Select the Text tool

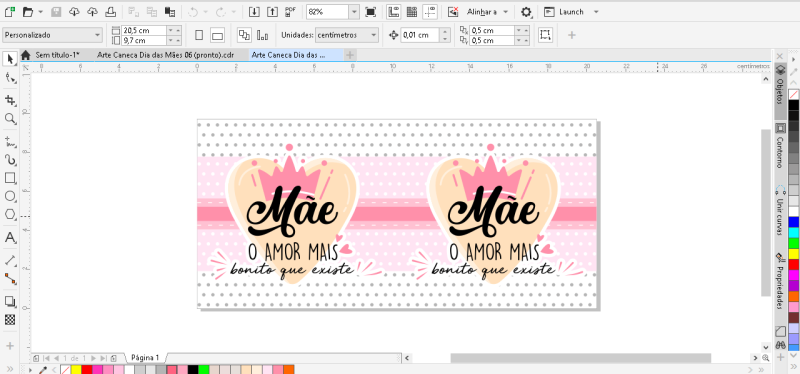click(x=10, y=238)
